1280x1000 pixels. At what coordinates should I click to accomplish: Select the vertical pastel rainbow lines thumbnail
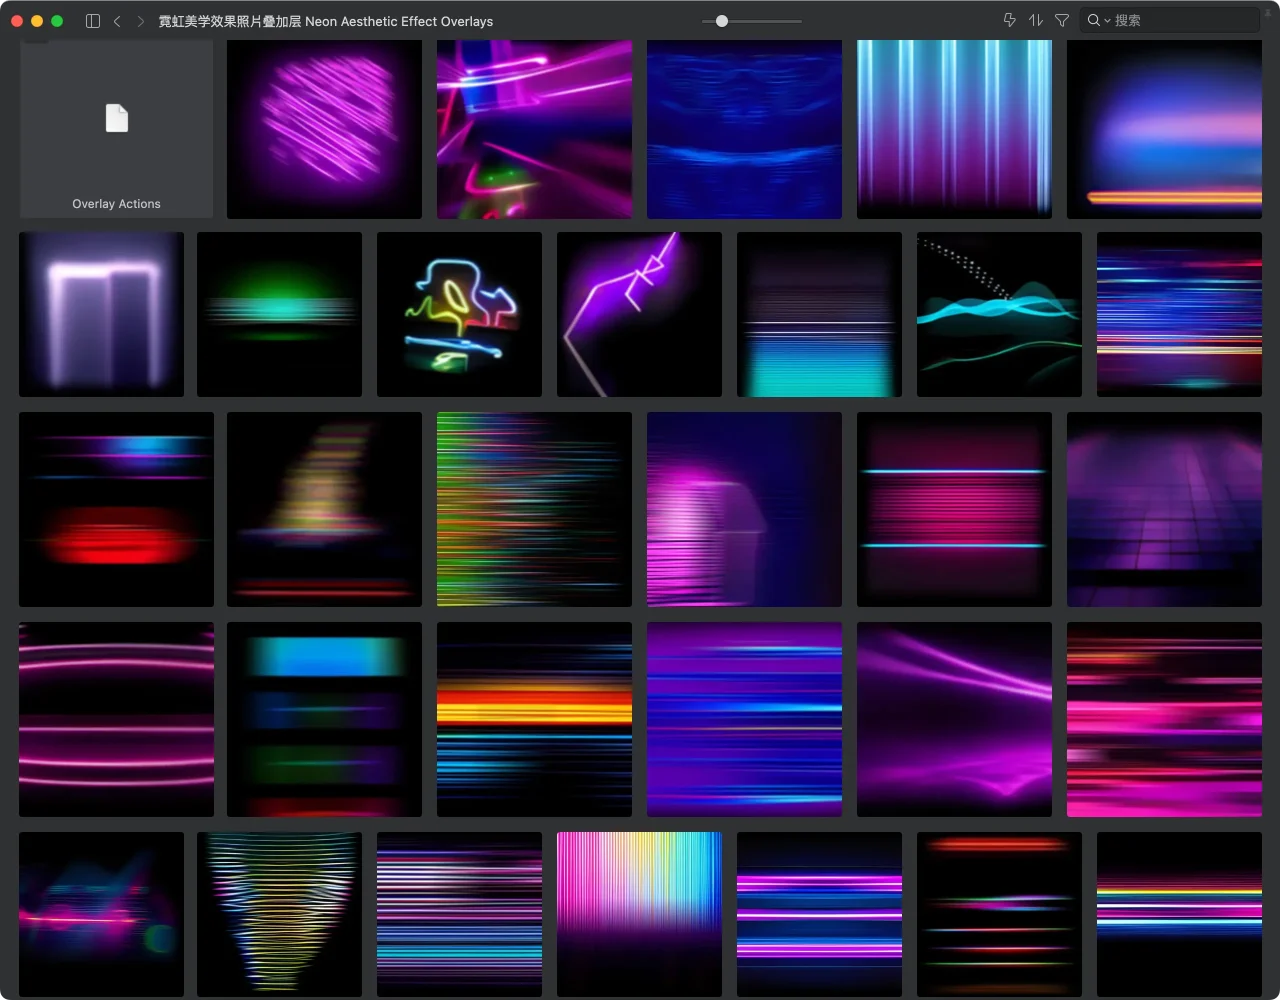(x=639, y=914)
